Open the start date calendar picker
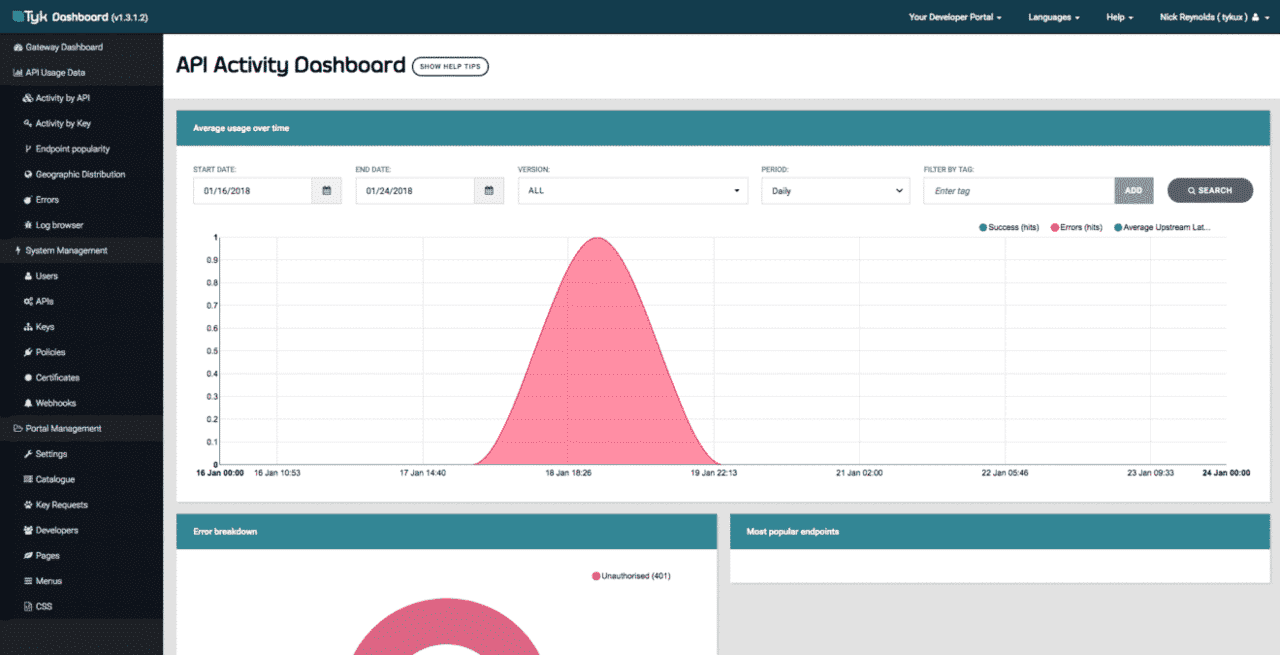This screenshot has width=1280, height=655. coord(326,190)
